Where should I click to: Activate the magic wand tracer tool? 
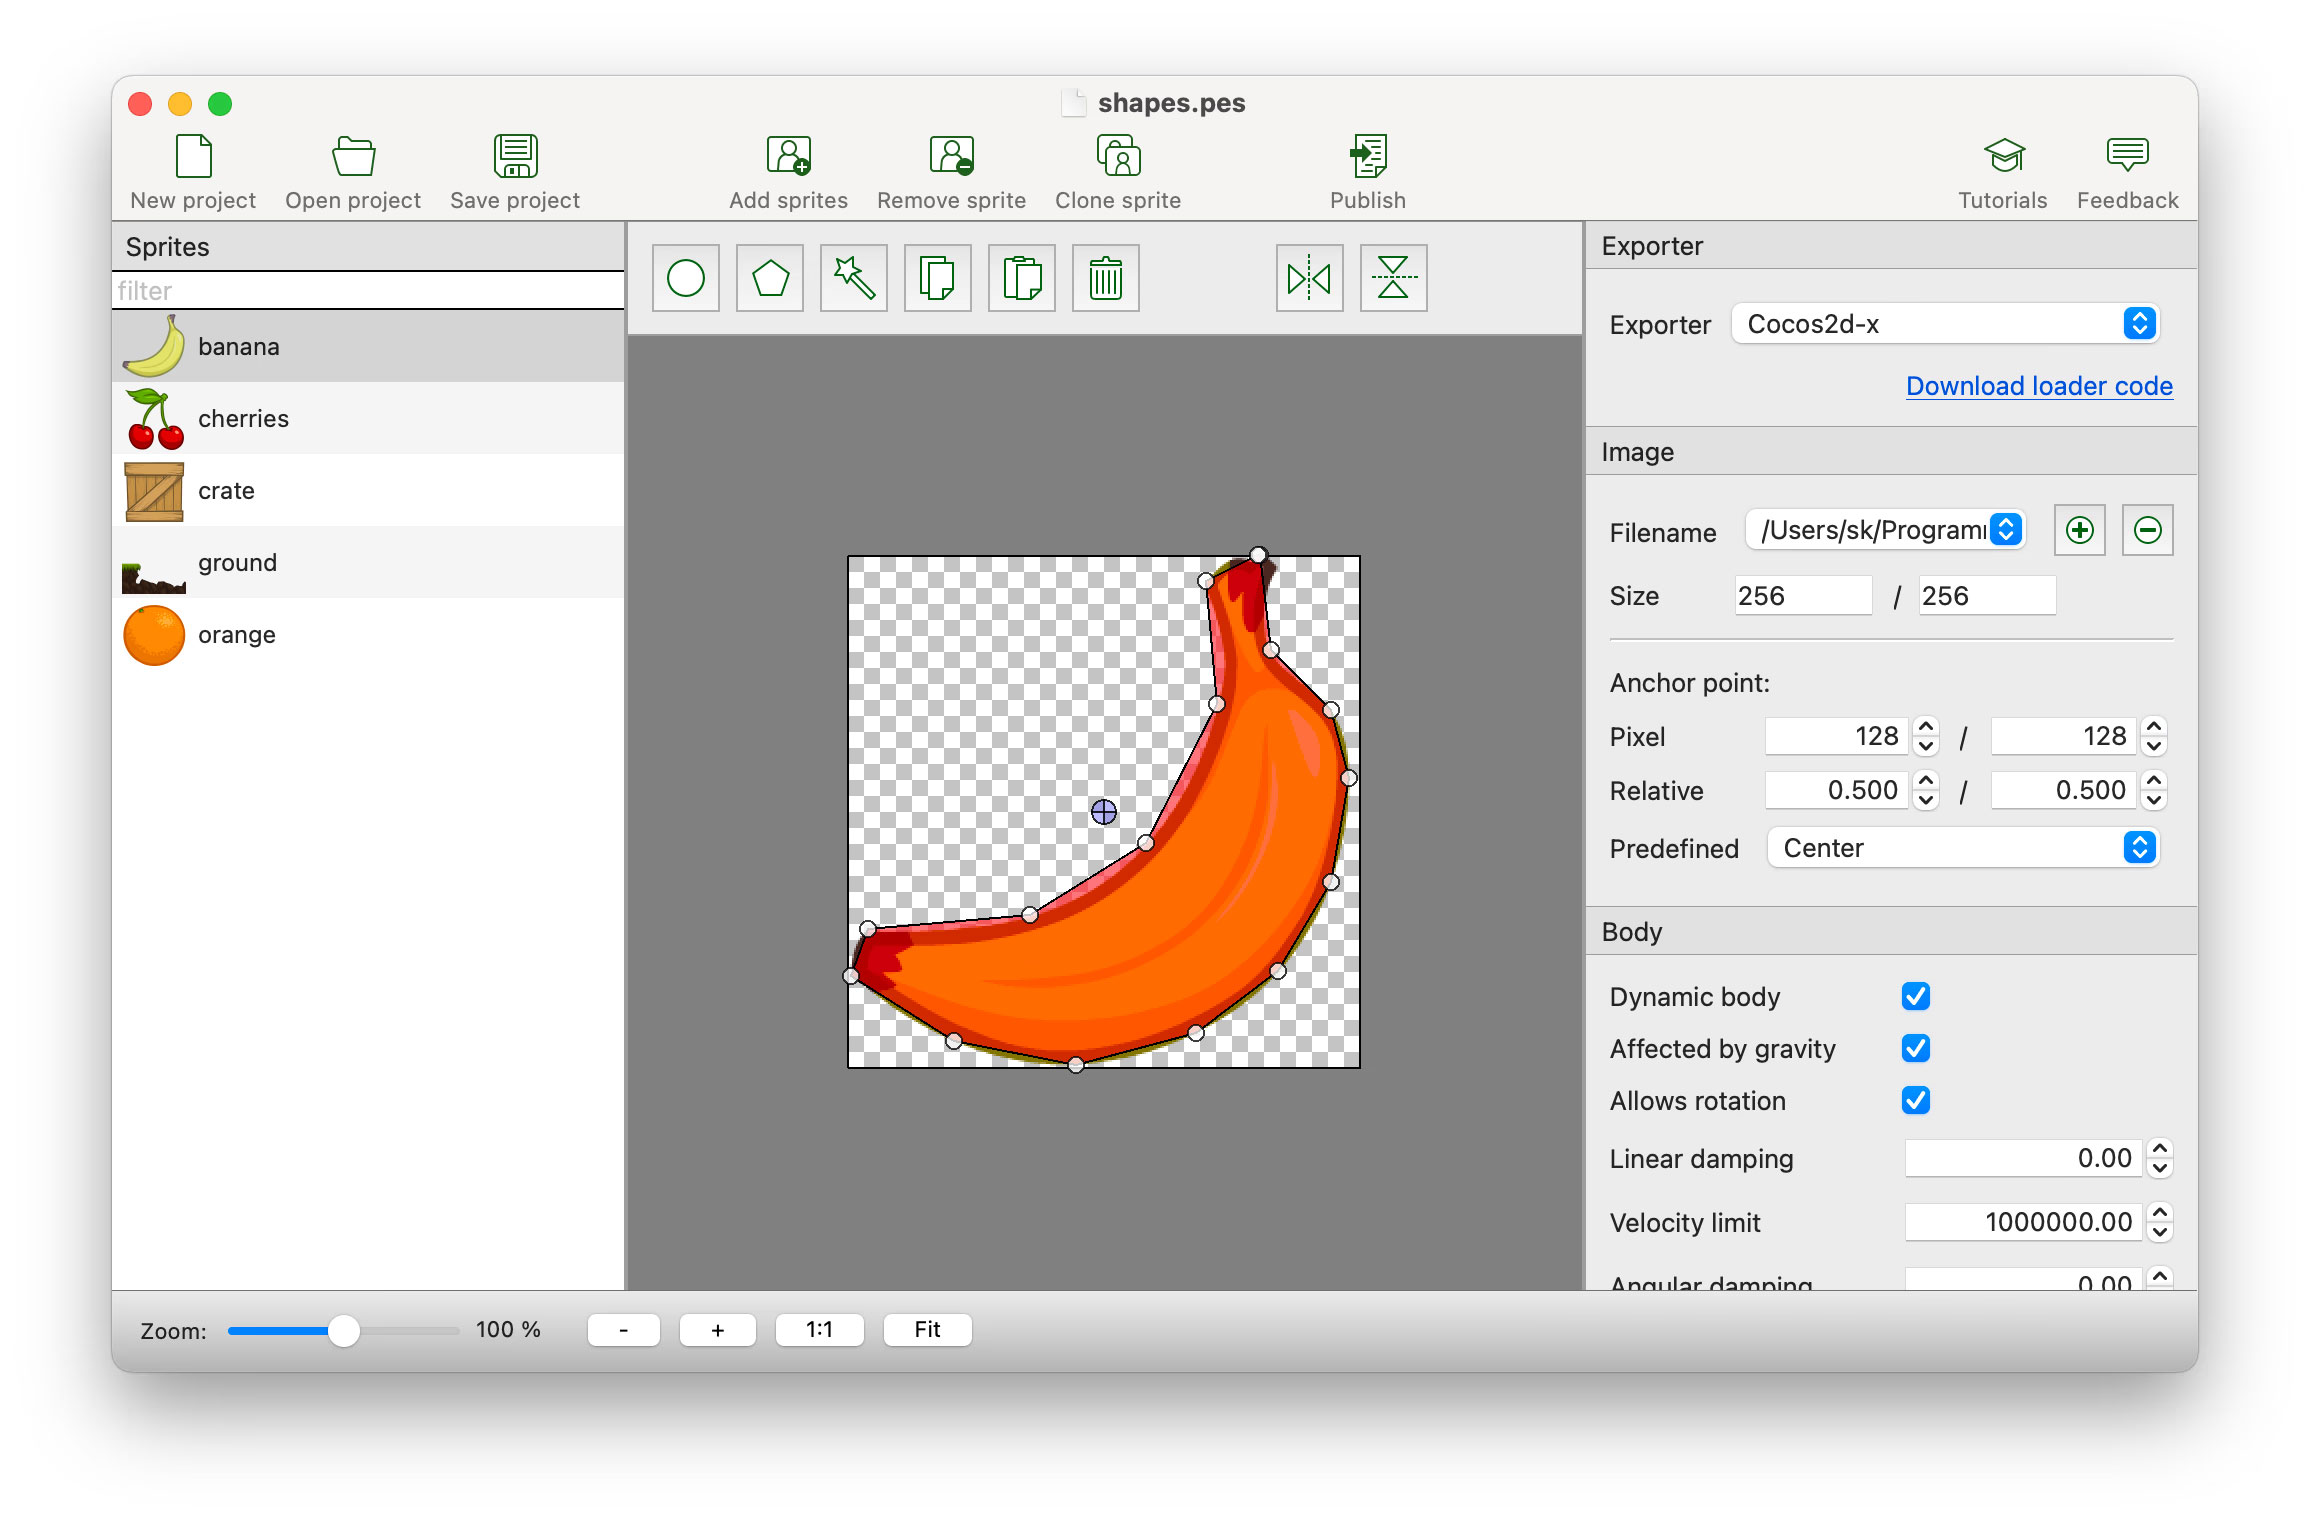coord(854,278)
